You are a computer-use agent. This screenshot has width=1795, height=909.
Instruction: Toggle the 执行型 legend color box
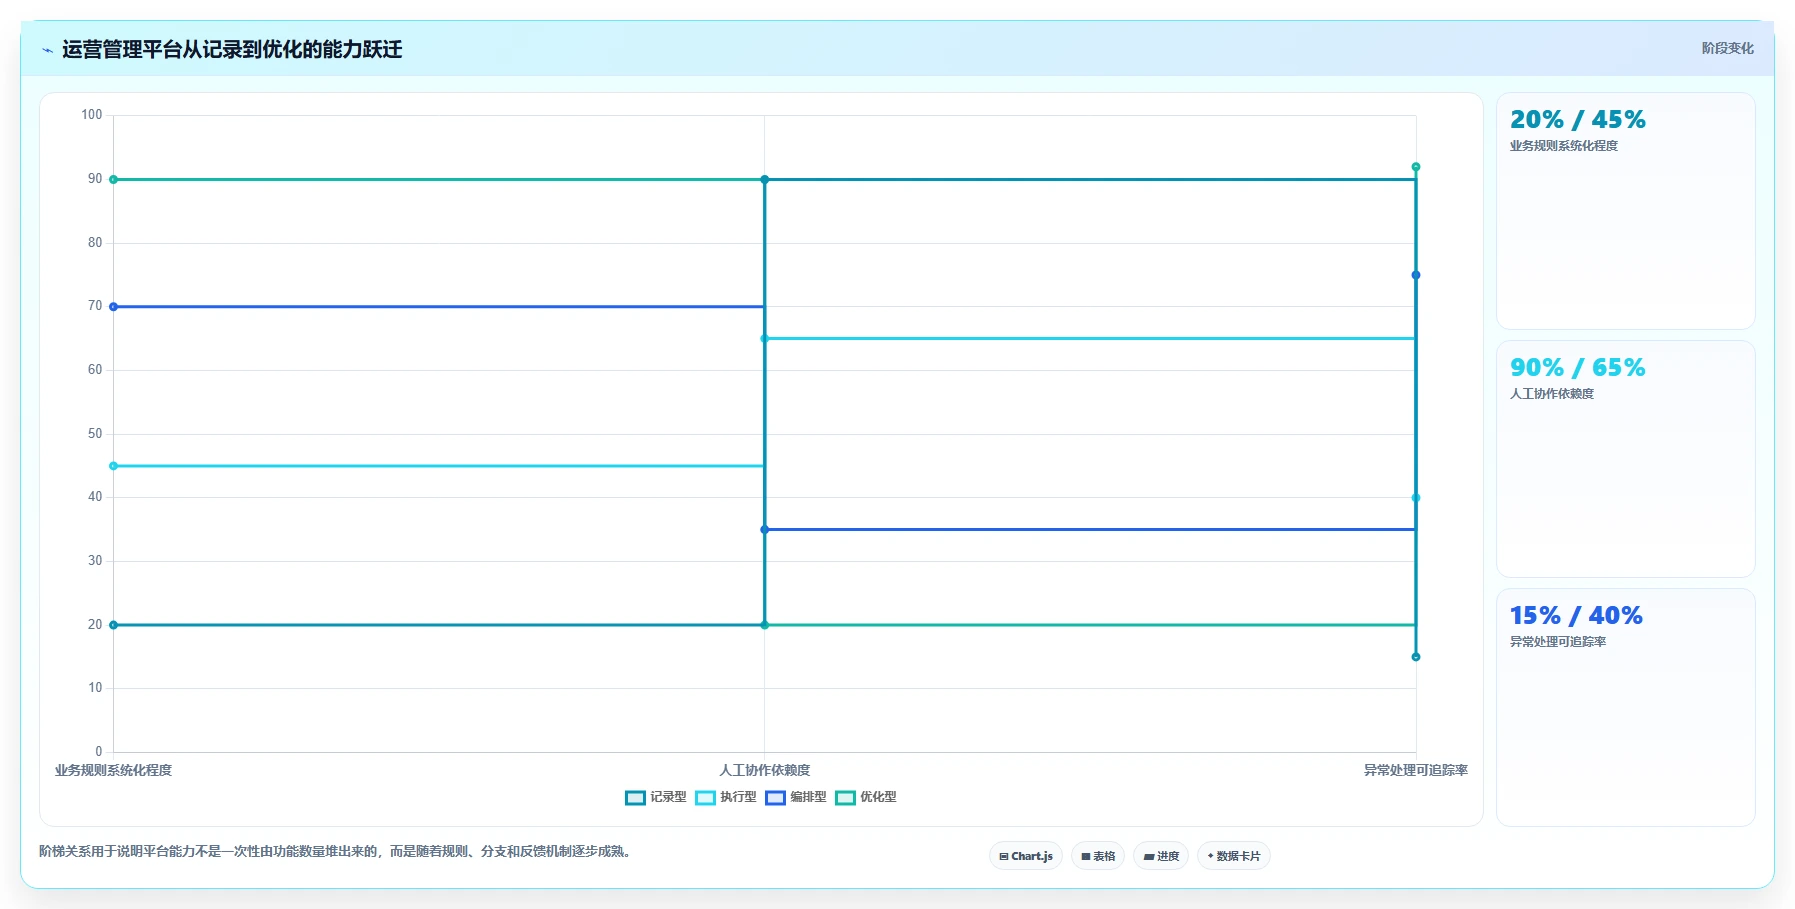[705, 798]
